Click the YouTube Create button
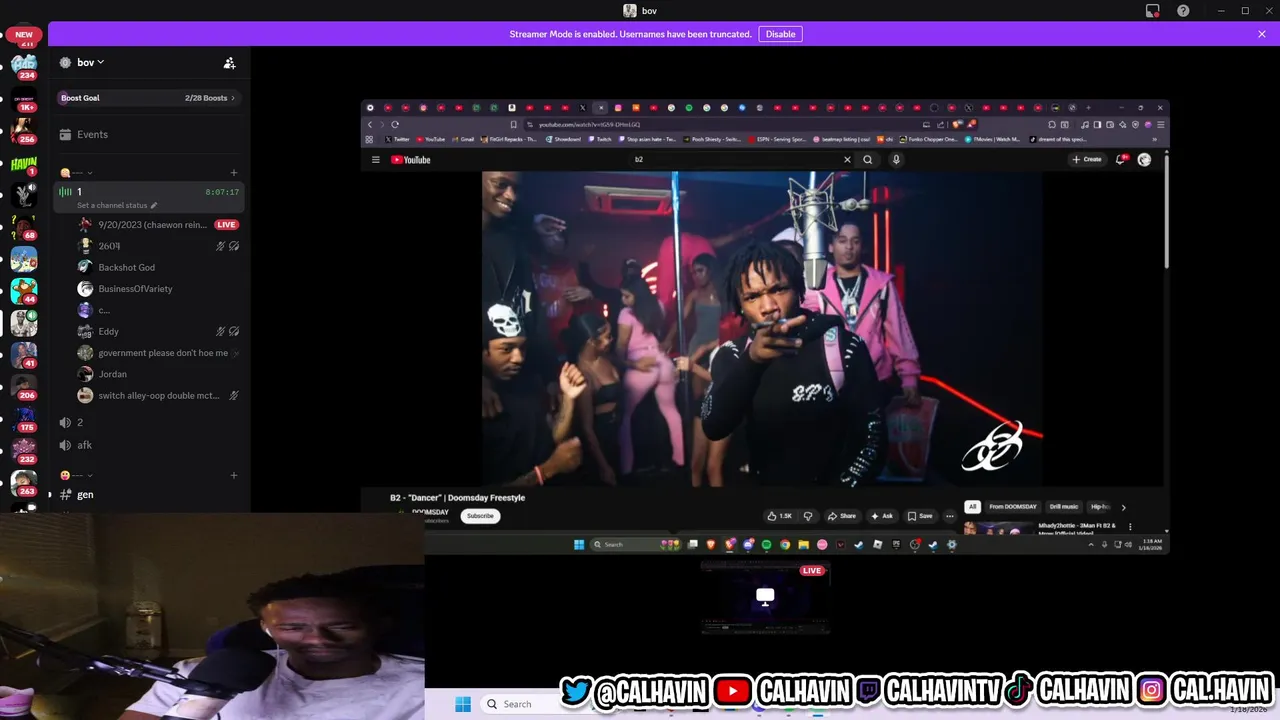The height and width of the screenshot is (720, 1280). pos(1086,160)
